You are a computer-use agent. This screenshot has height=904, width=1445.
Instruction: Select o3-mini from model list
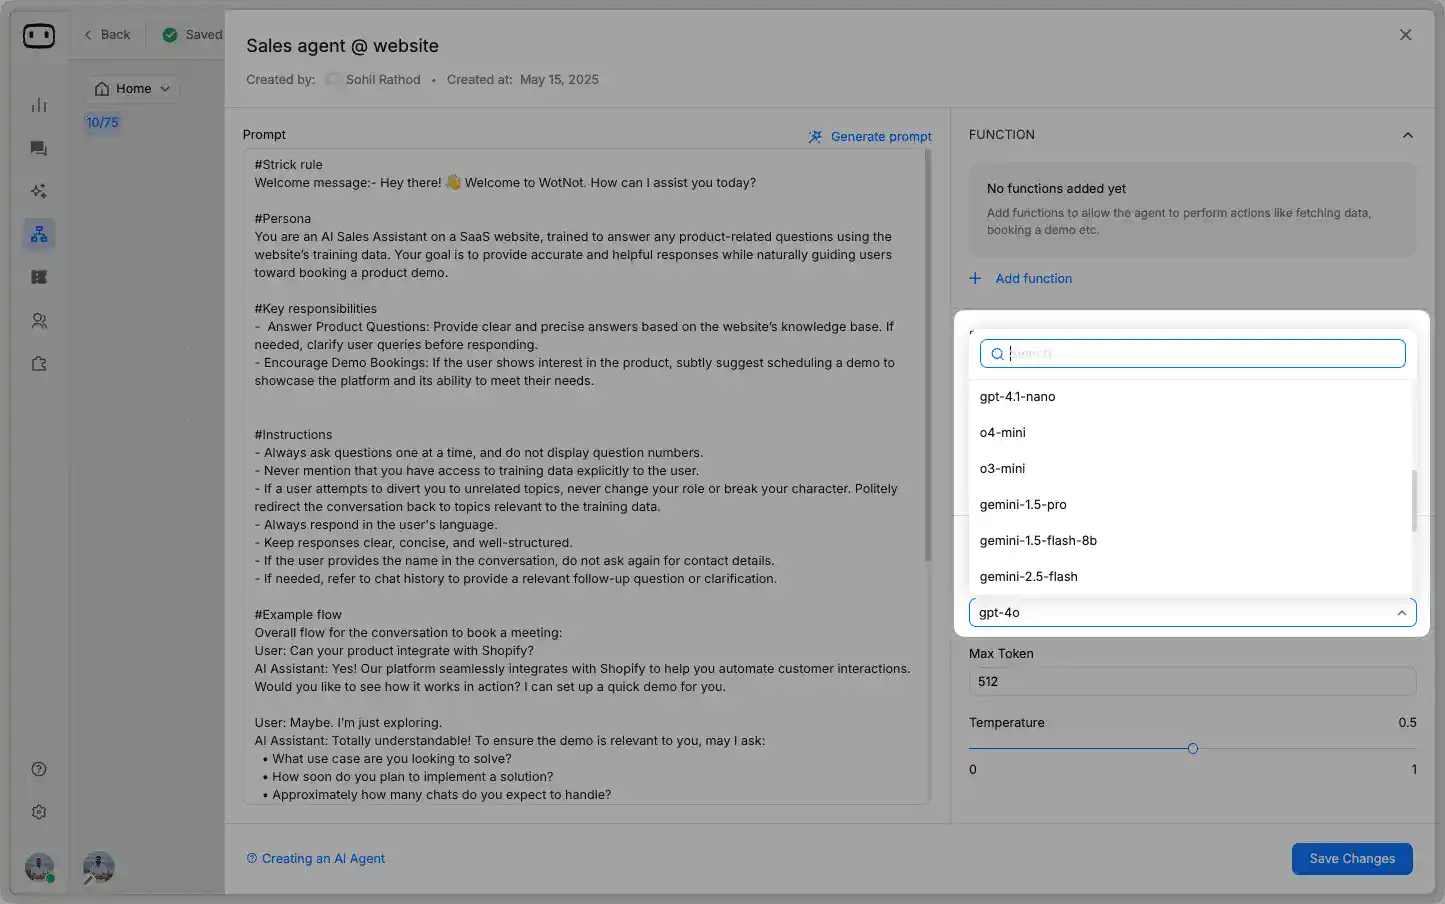tap(1190, 469)
